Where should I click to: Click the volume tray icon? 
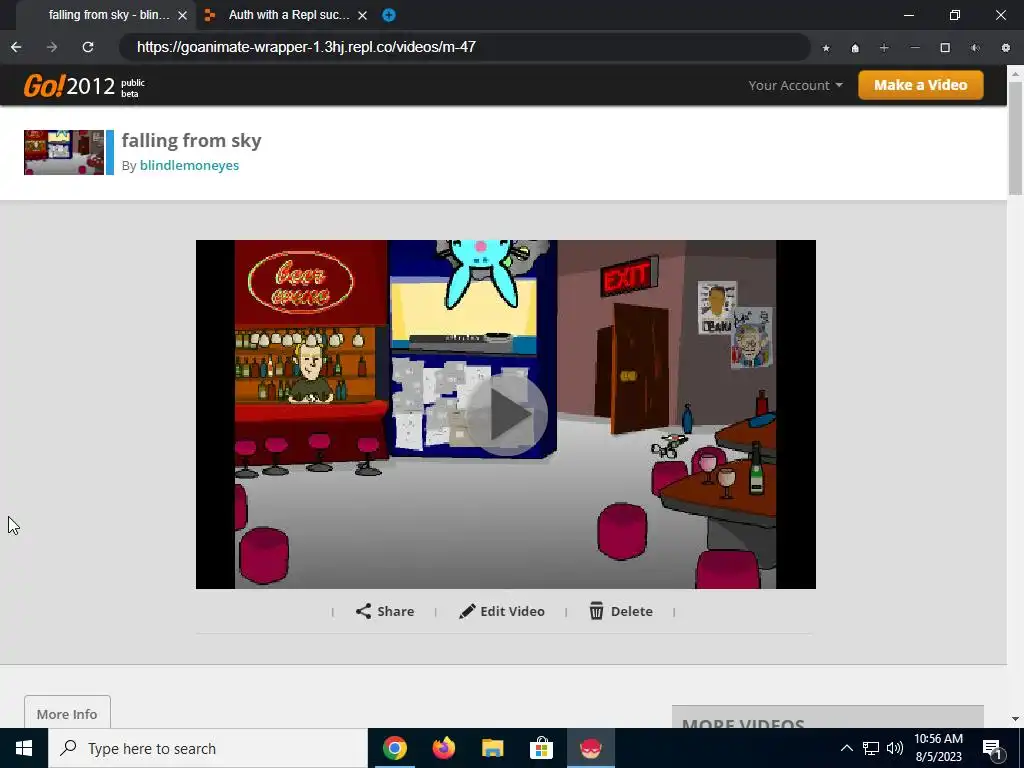tap(895, 748)
